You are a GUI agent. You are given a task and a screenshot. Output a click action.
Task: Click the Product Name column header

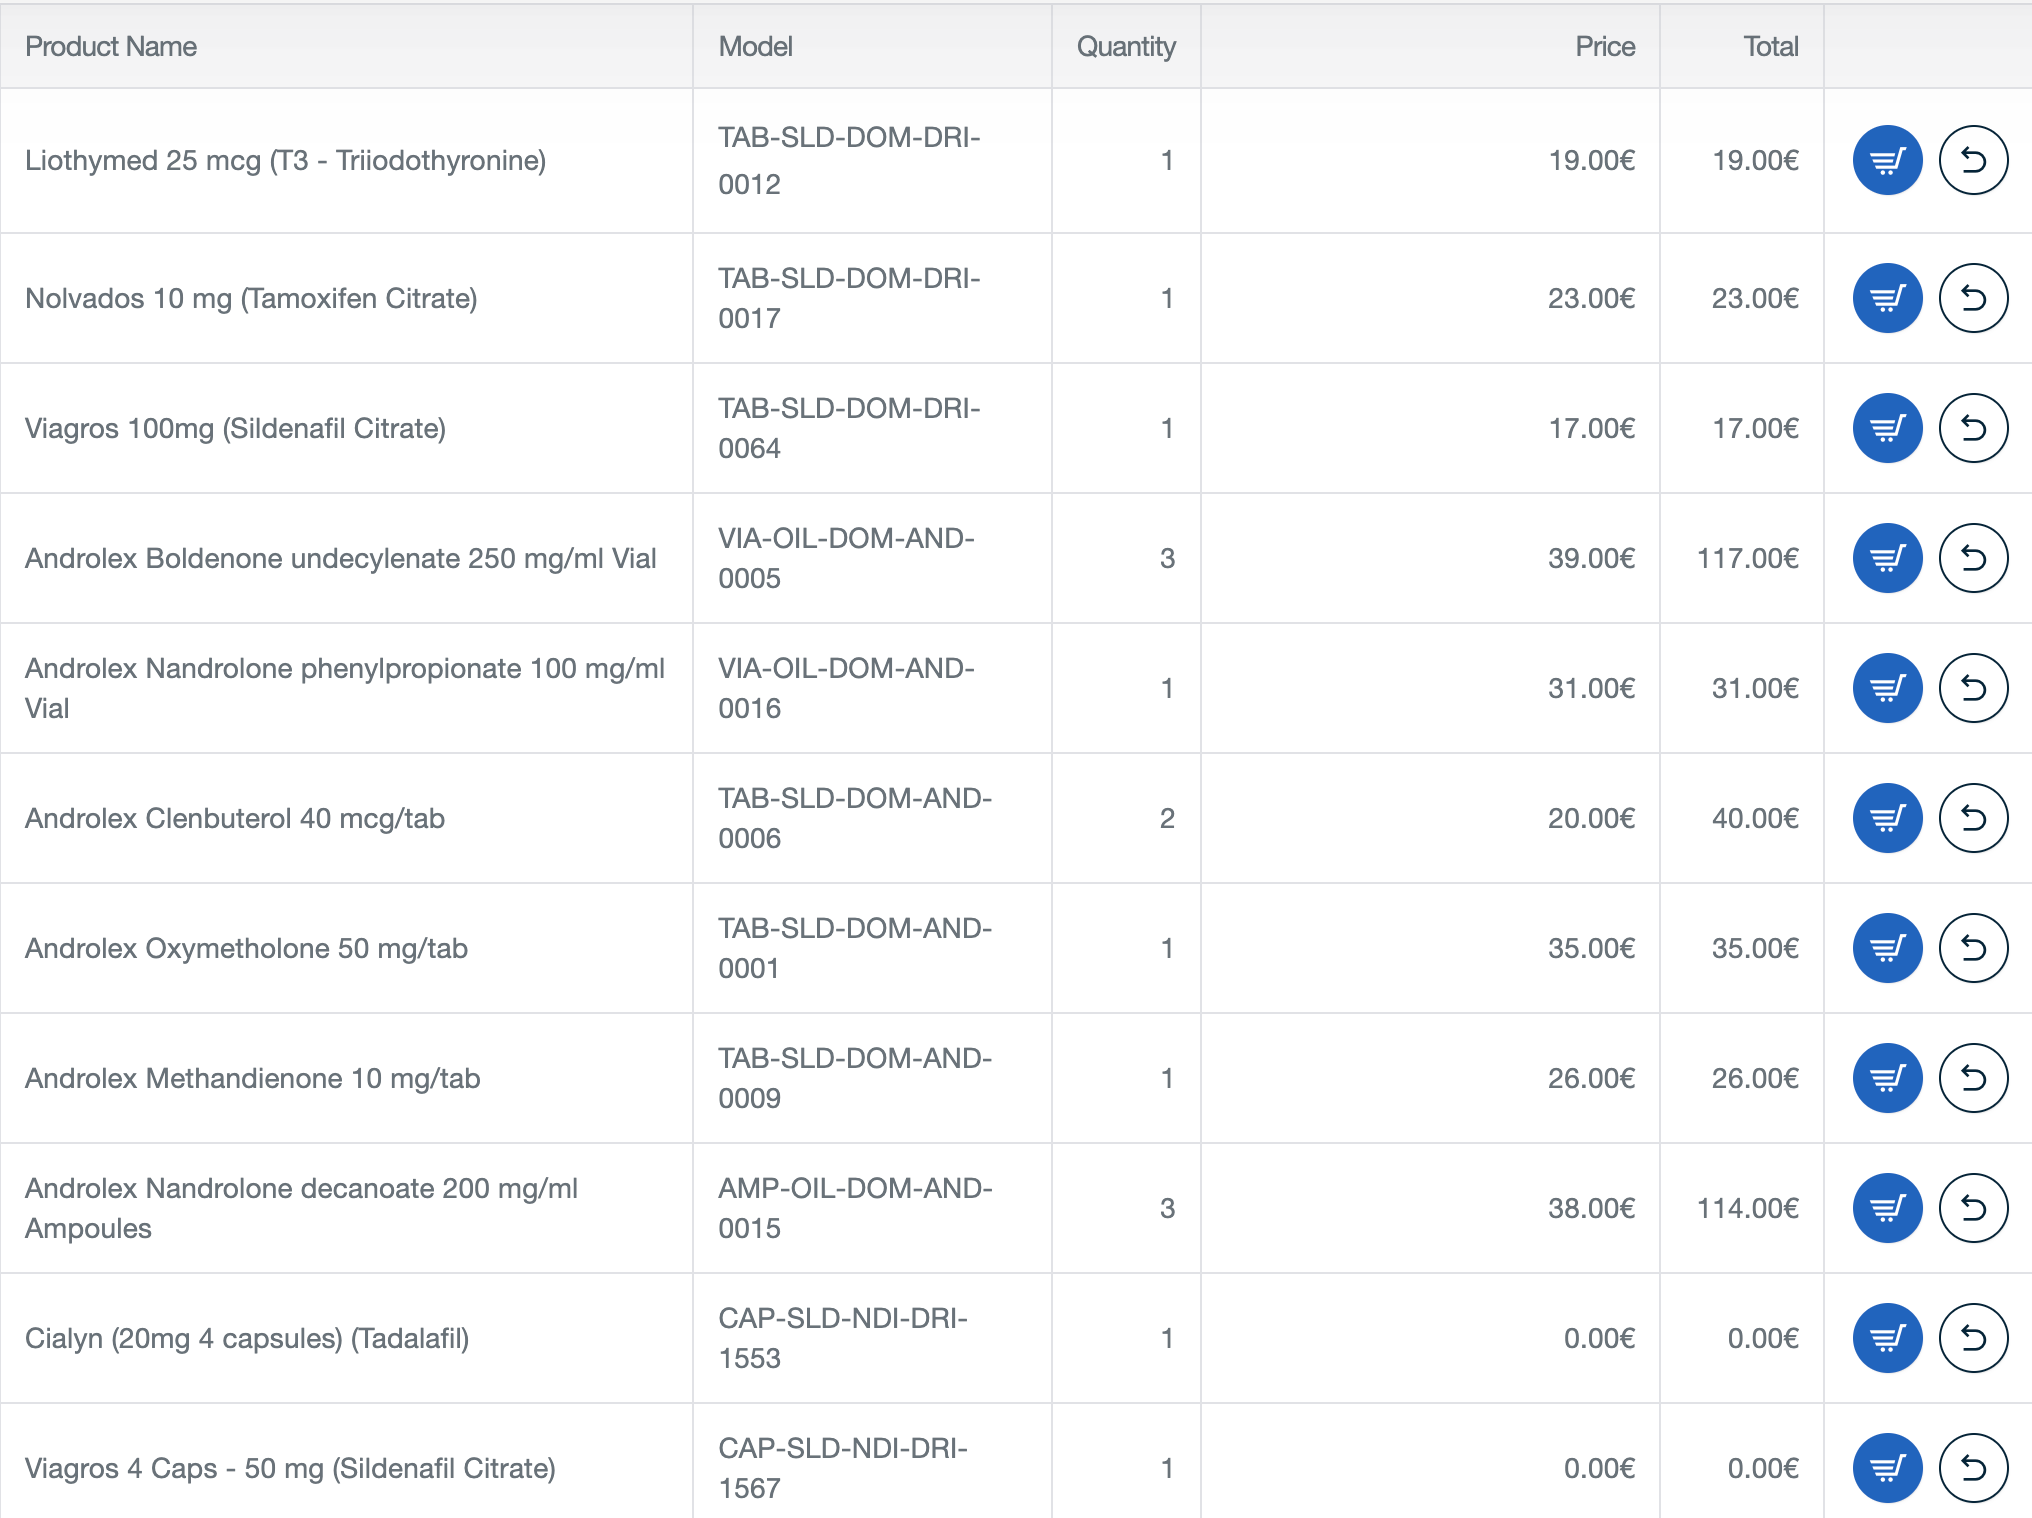[111, 47]
